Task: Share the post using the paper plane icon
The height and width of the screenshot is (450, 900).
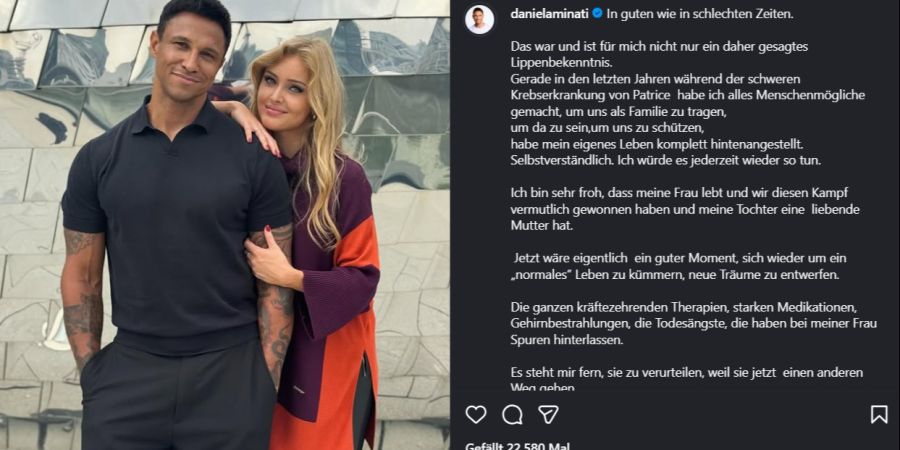Action: [x=548, y=414]
